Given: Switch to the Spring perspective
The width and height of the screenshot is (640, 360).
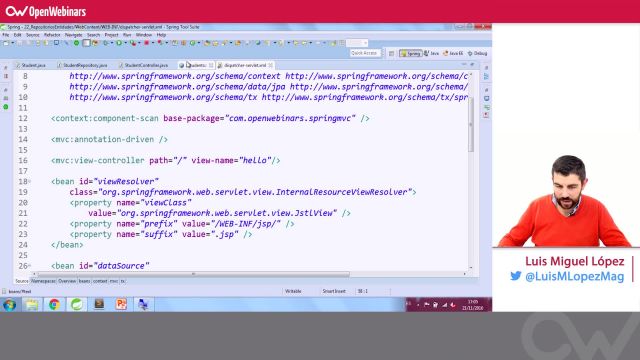Looking at the screenshot, I should coord(411,53).
